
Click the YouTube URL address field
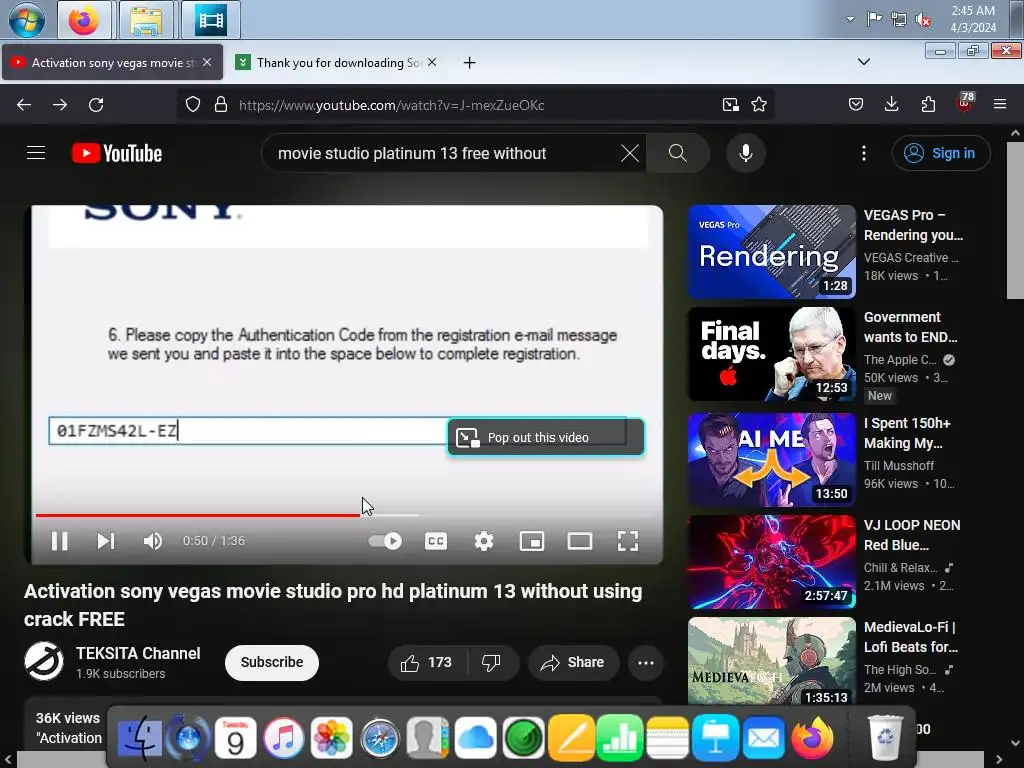click(x=473, y=105)
